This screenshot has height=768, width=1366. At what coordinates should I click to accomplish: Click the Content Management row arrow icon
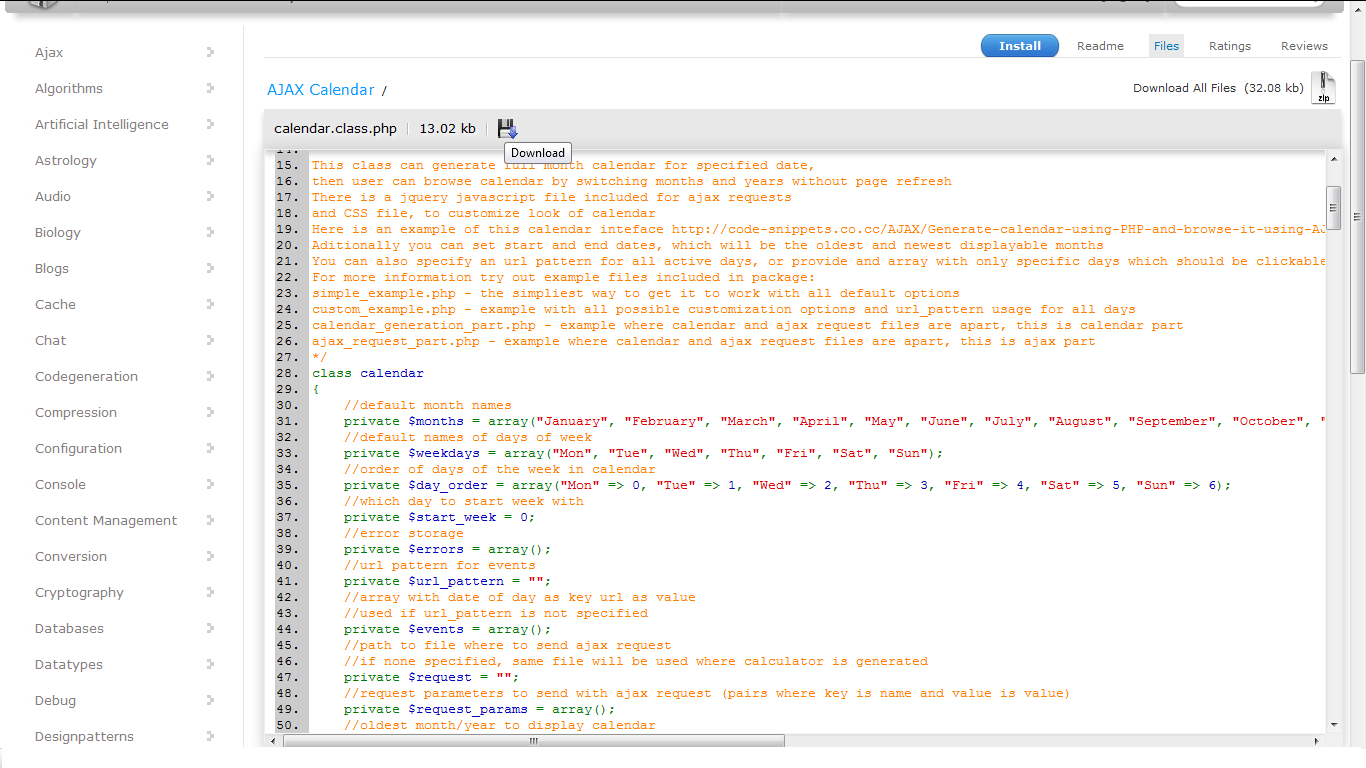pos(210,520)
